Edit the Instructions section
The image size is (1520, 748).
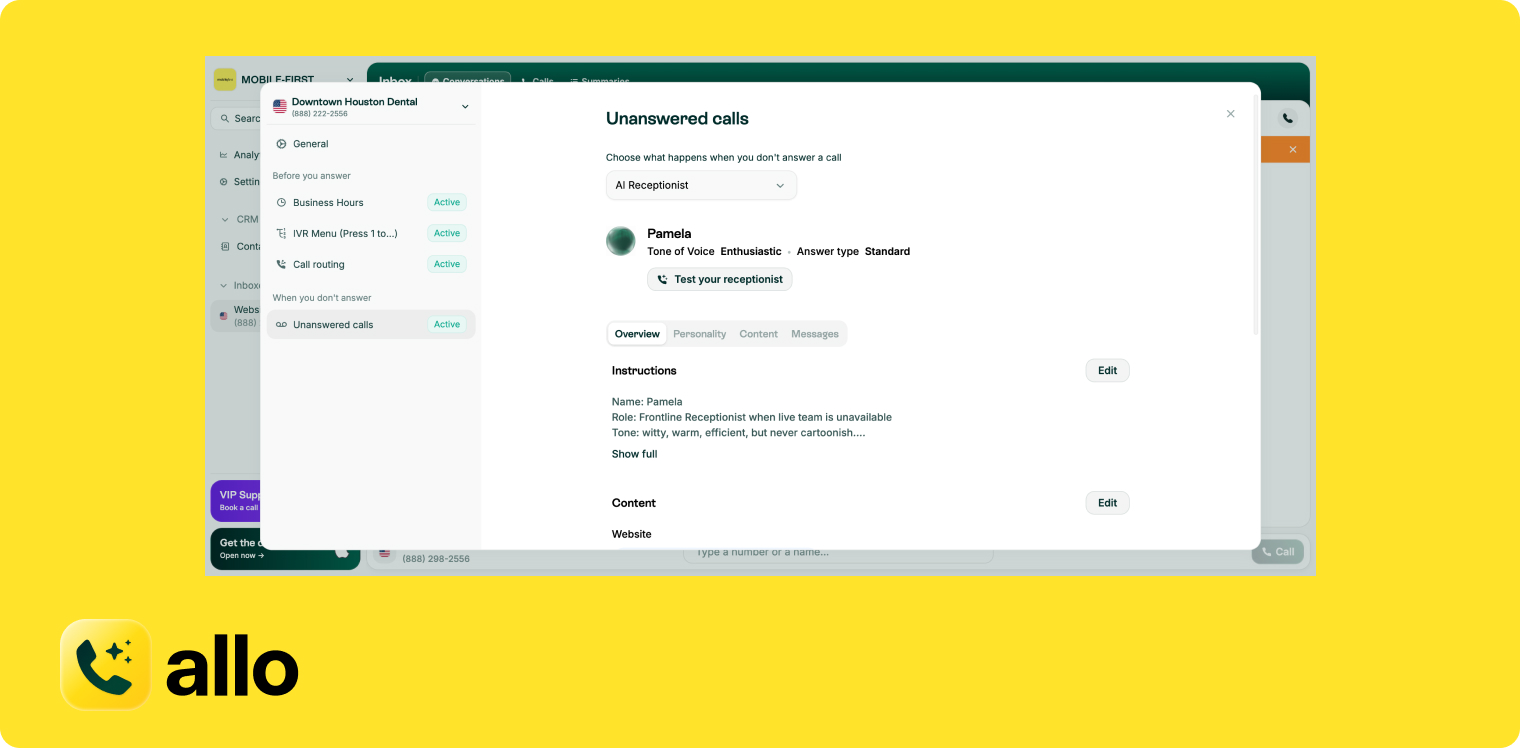pos(1107,371)
